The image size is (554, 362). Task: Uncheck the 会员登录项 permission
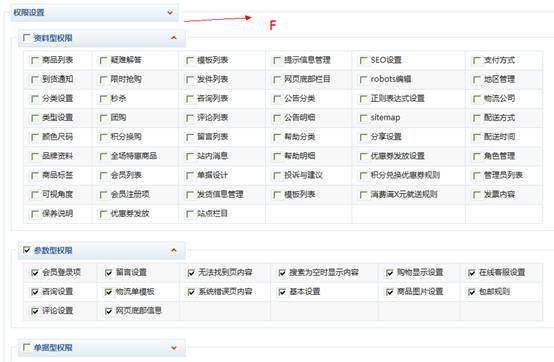[35, 273]
